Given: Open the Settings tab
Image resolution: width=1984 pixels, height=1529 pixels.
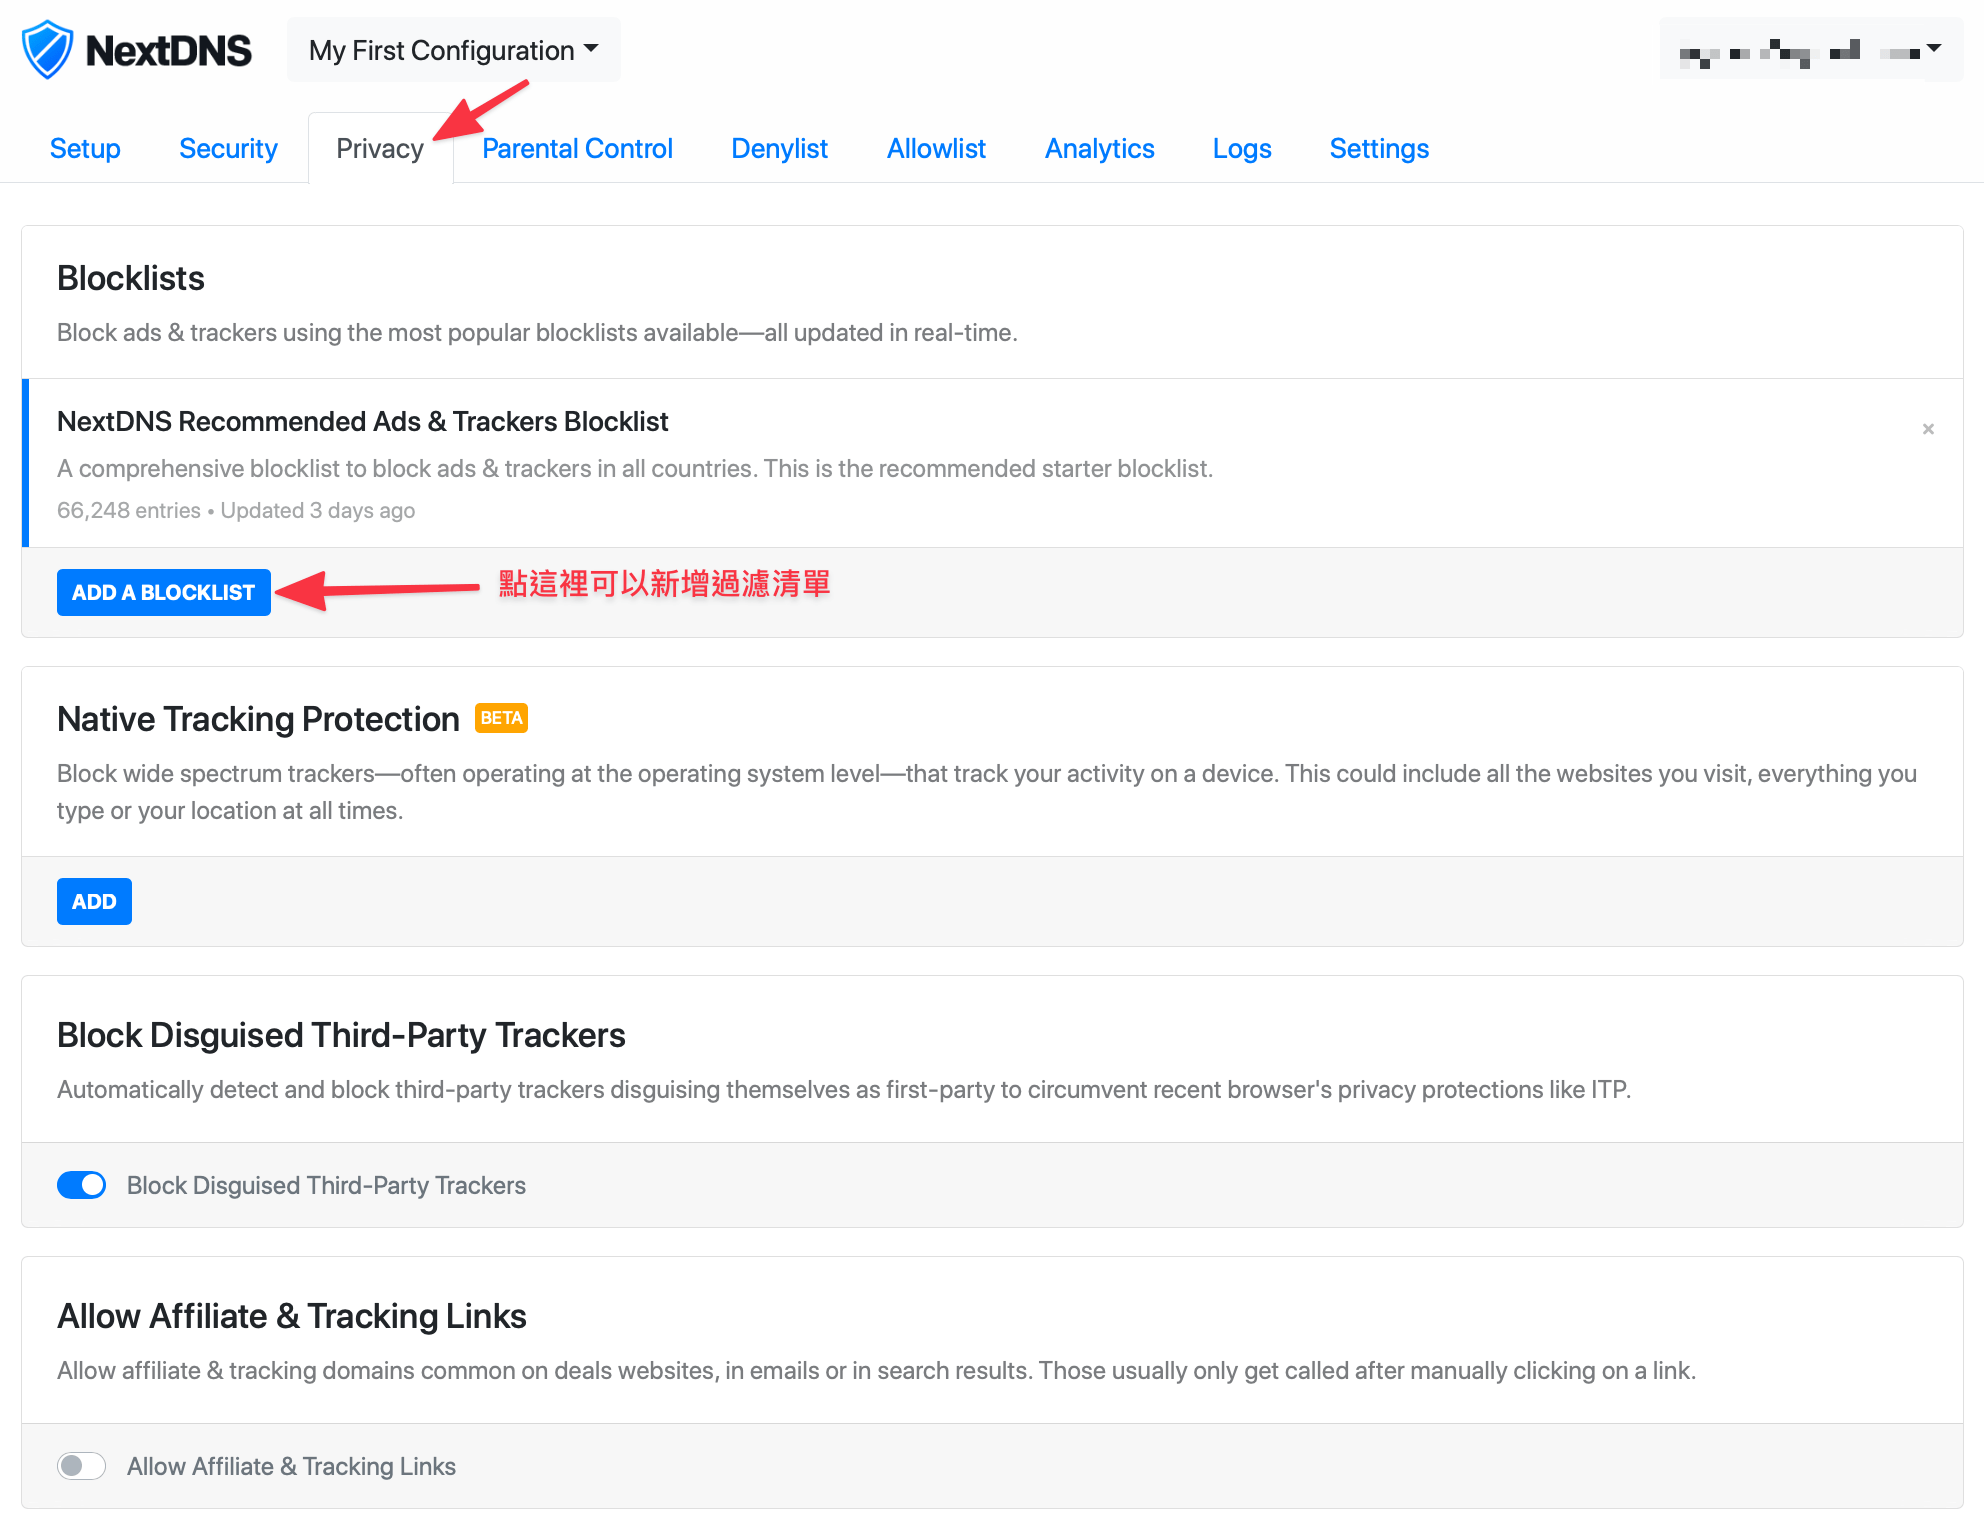Looking at the screenshot, I should point(1379,148).
